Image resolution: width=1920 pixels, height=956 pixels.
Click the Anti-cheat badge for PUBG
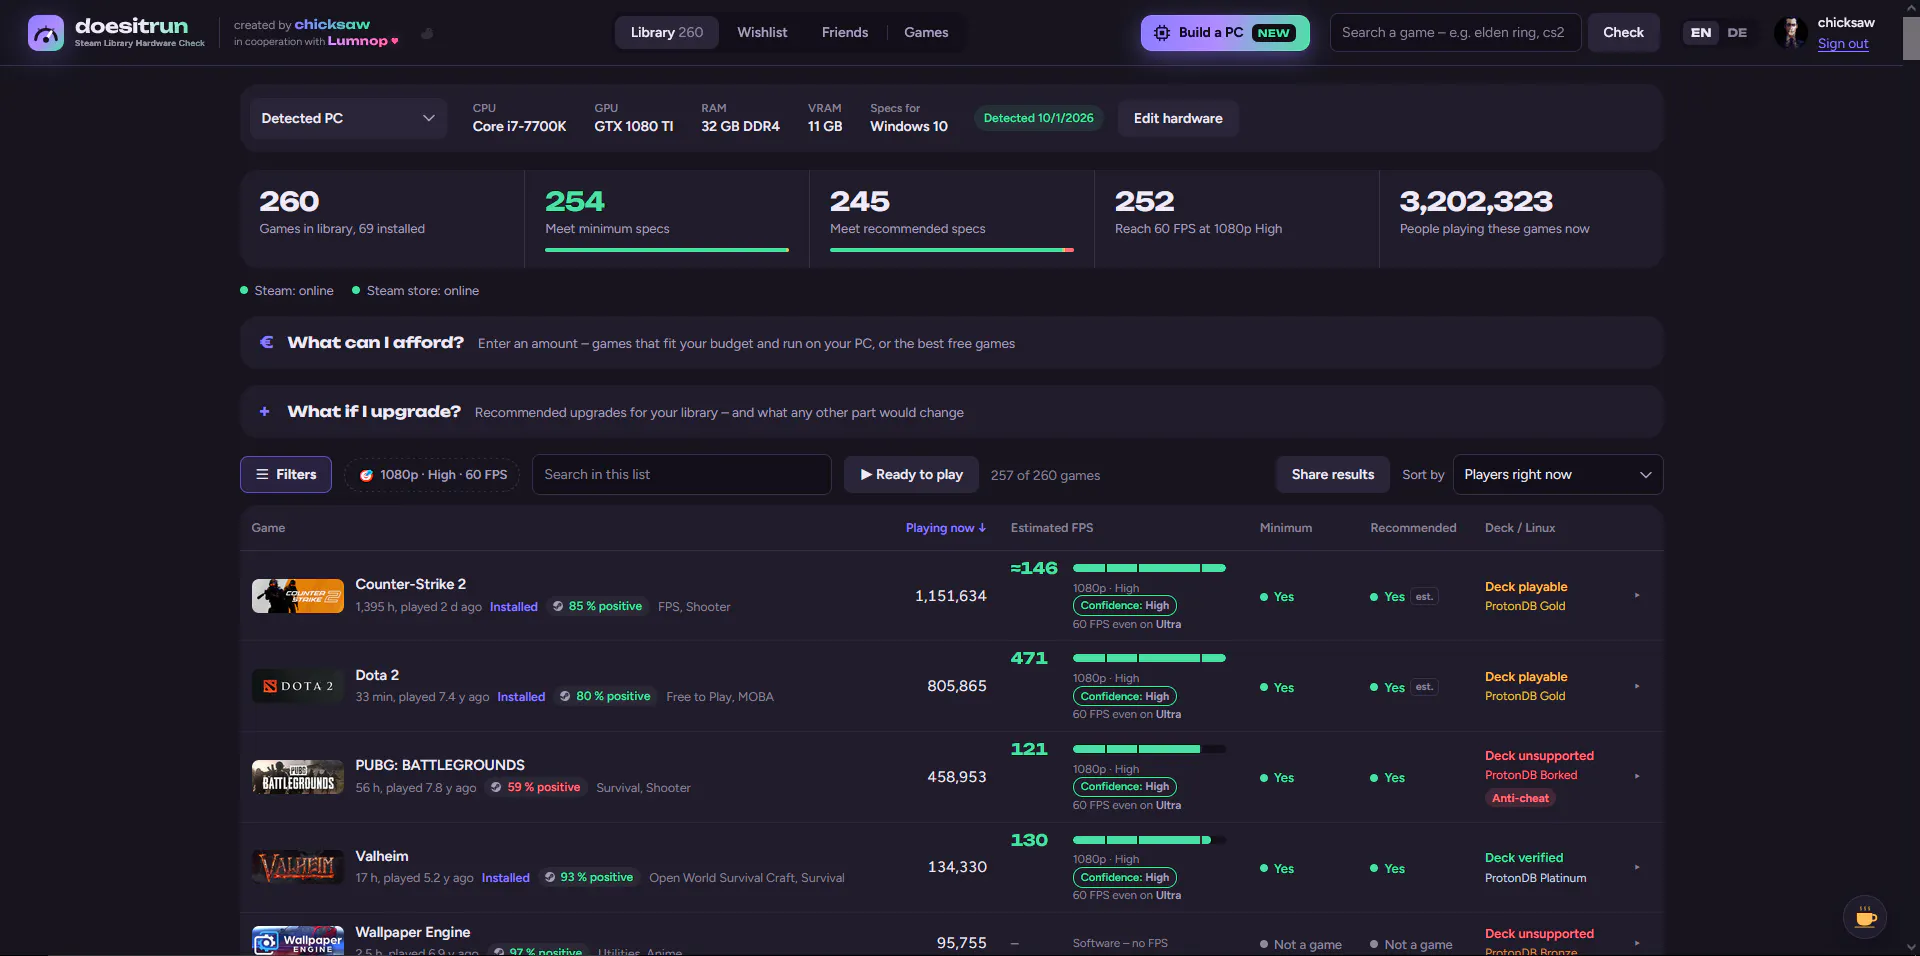tap(1520, 798)
